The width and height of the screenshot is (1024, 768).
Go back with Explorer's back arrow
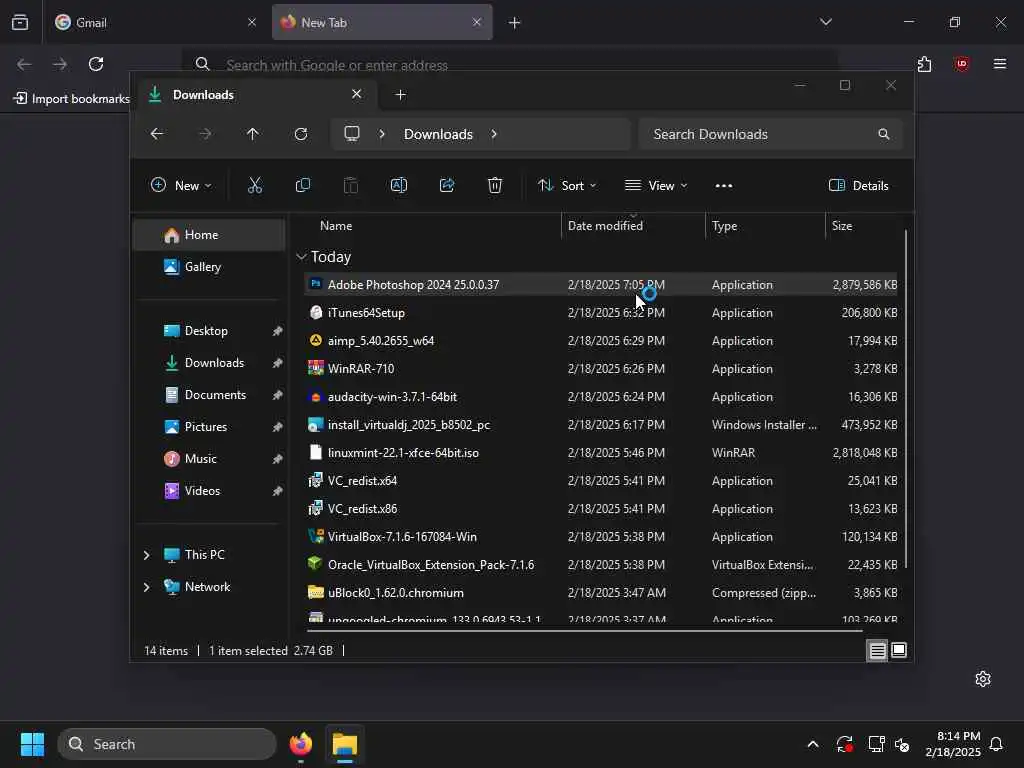(x=157, y=134)
